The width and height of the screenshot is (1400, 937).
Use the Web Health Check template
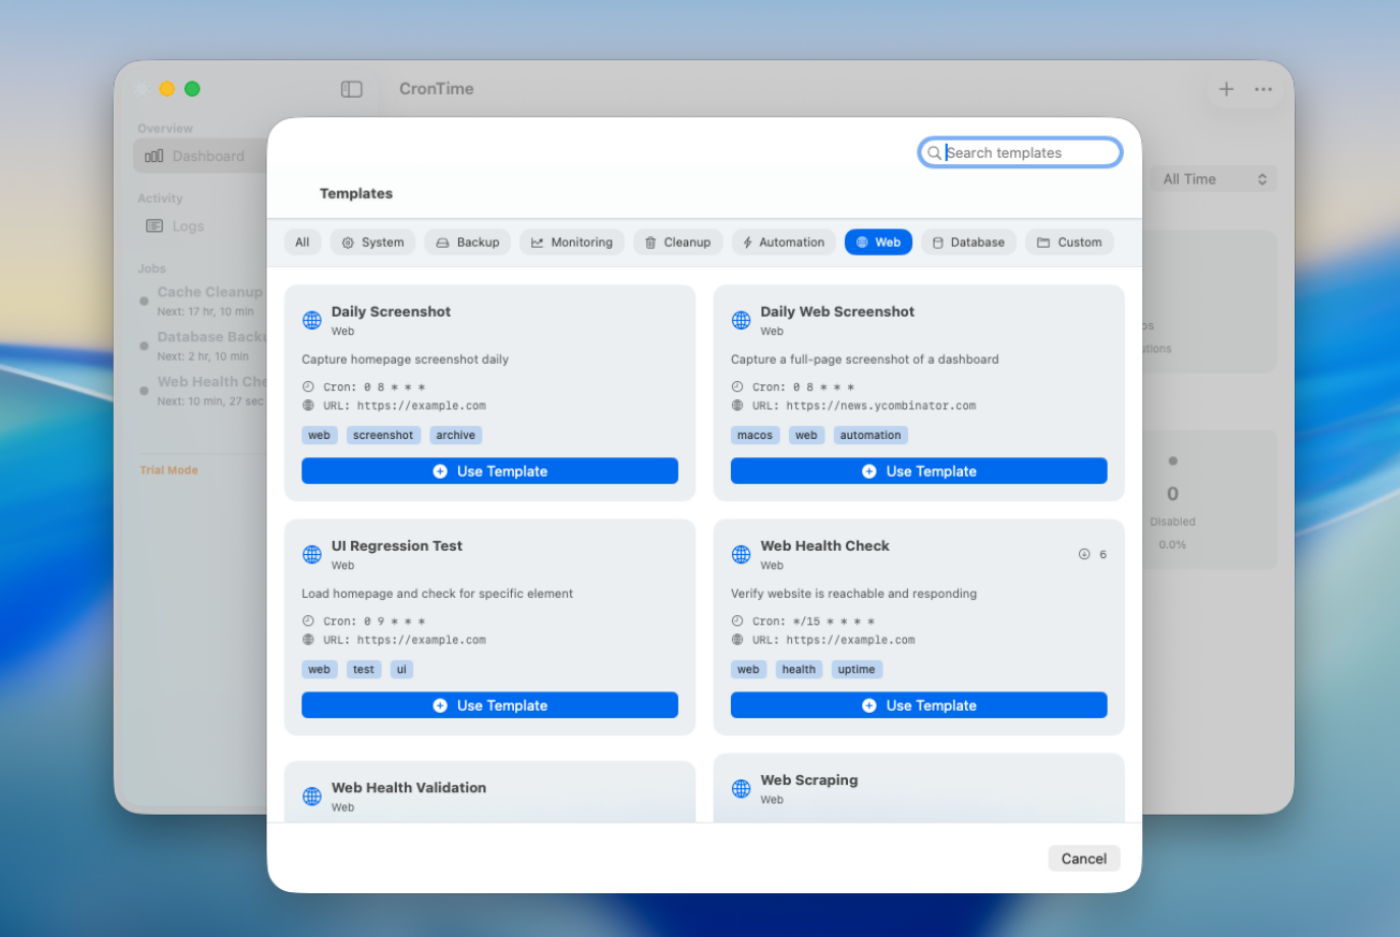tap(918, 705)
